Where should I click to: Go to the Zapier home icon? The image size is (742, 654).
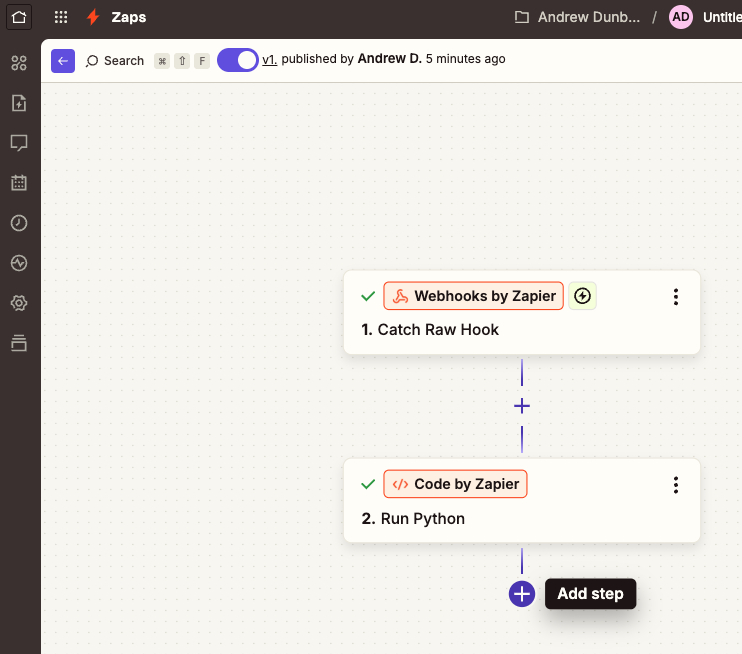point(19,17)
